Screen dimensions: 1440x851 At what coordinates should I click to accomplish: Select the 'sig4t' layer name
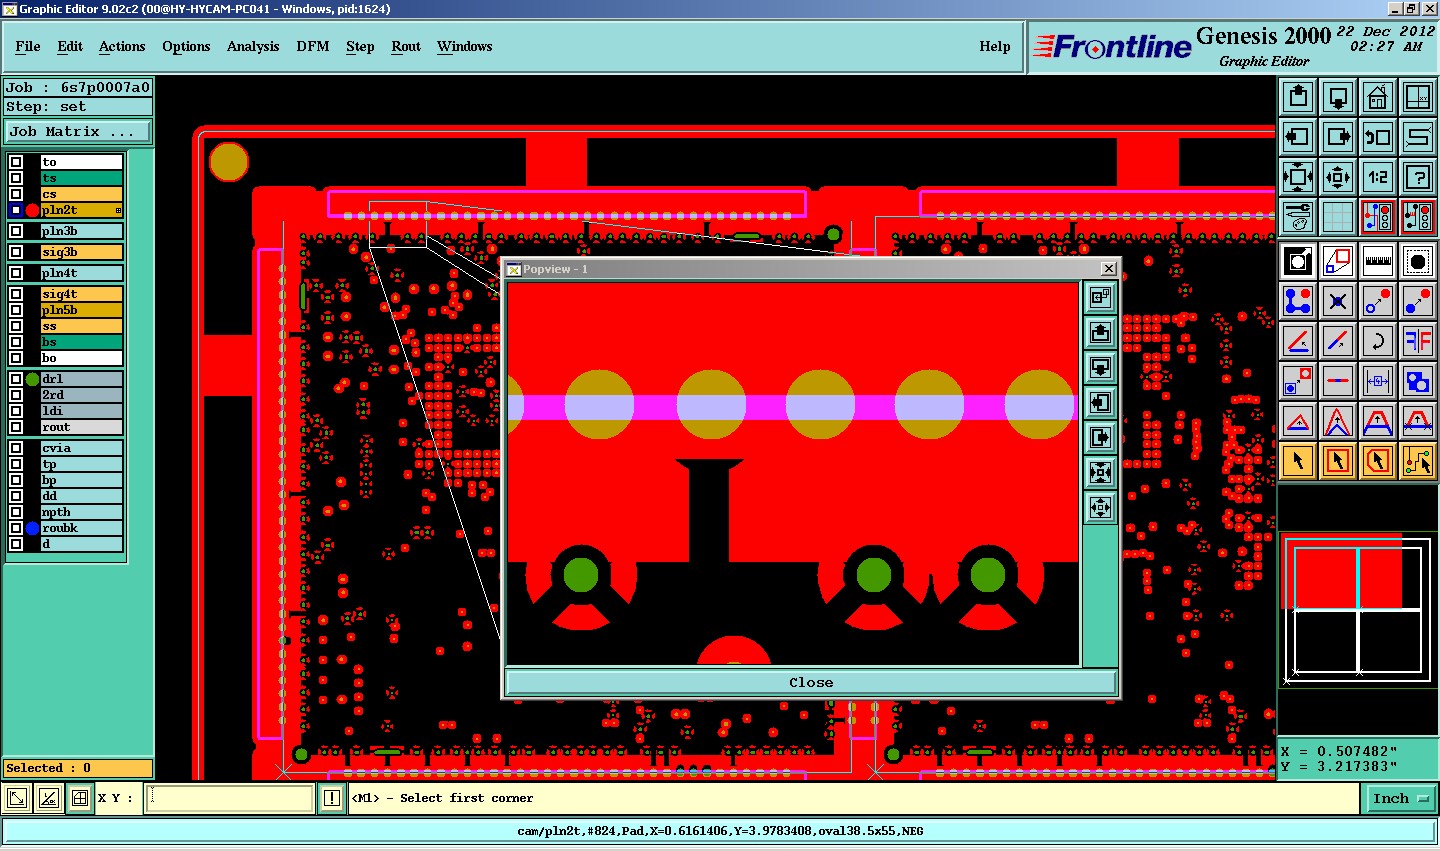click(81, 294)
